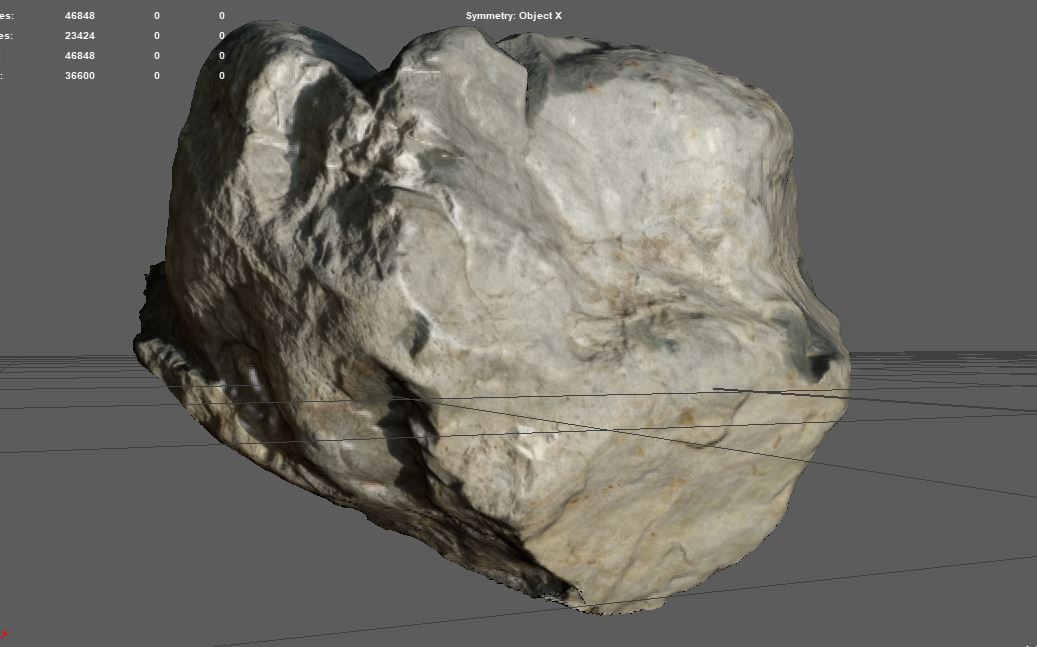Click the zero to the right of 23424
Screen dimensions: 1037x647
pyautogui.click(x=157, y=36)
